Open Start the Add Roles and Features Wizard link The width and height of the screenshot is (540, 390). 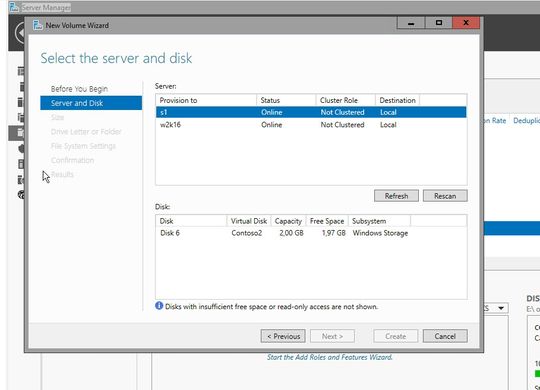pyautogui.click(x=330, y=357)
